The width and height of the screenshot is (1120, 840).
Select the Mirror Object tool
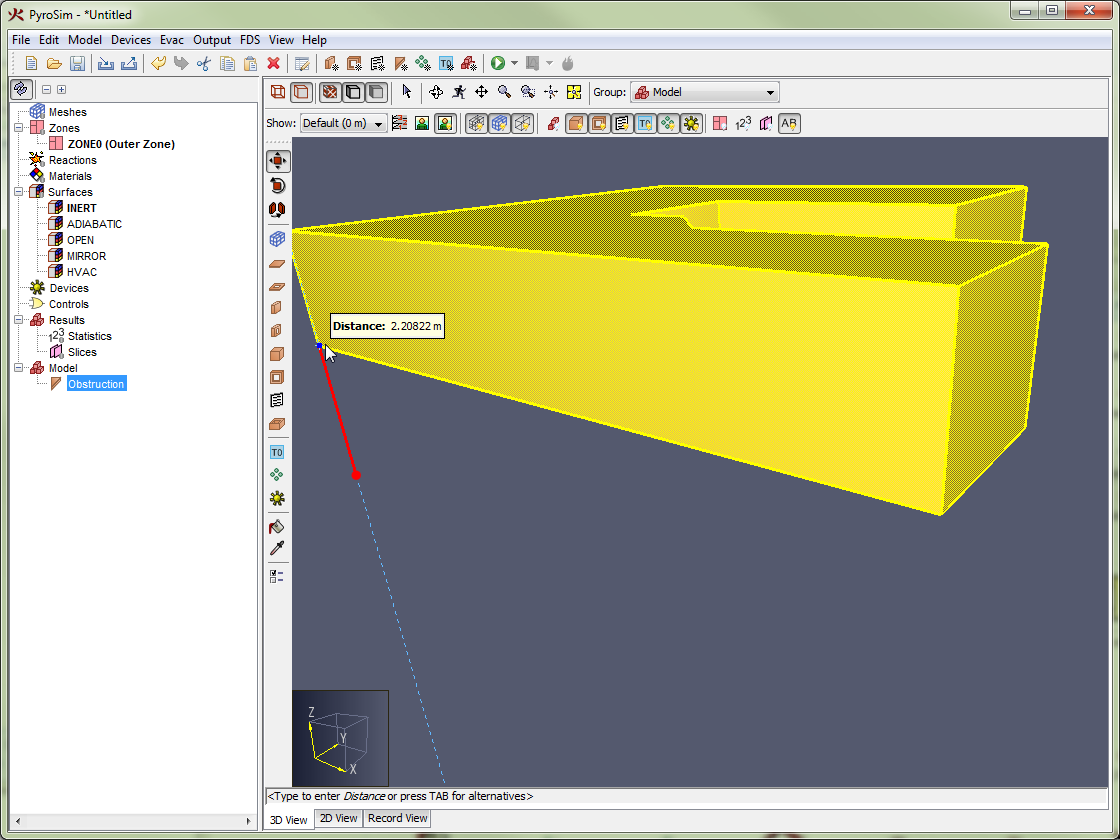click(278, 209)
